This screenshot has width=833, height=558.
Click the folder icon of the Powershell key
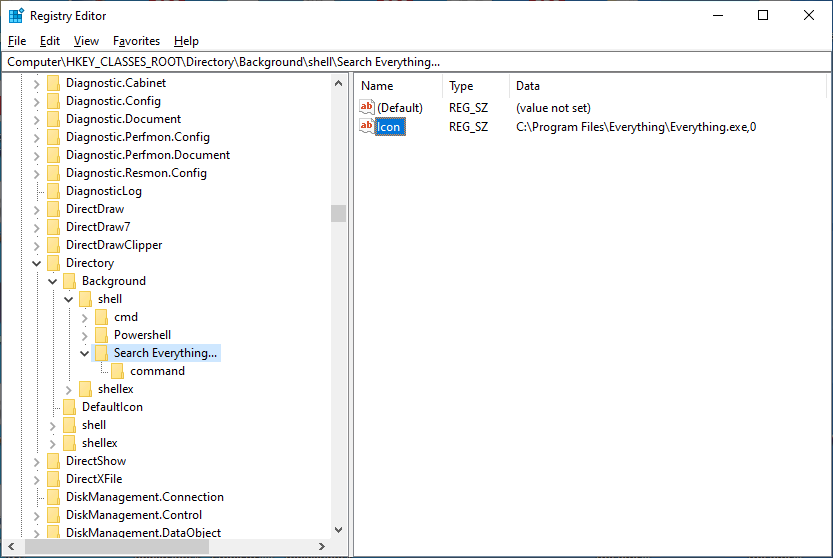coord(101,335)
